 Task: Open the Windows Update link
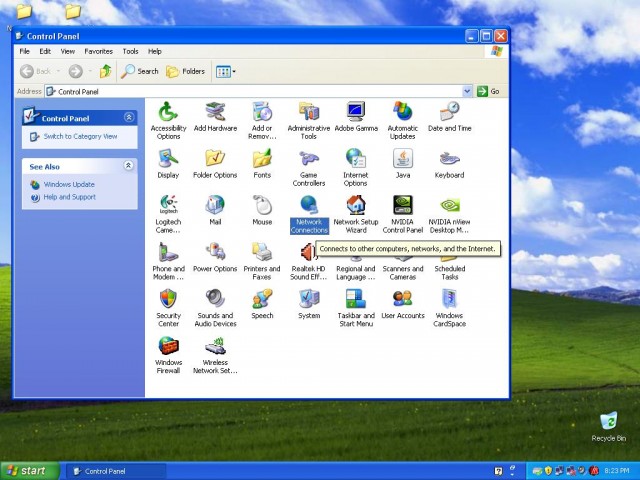coord(69,184)
